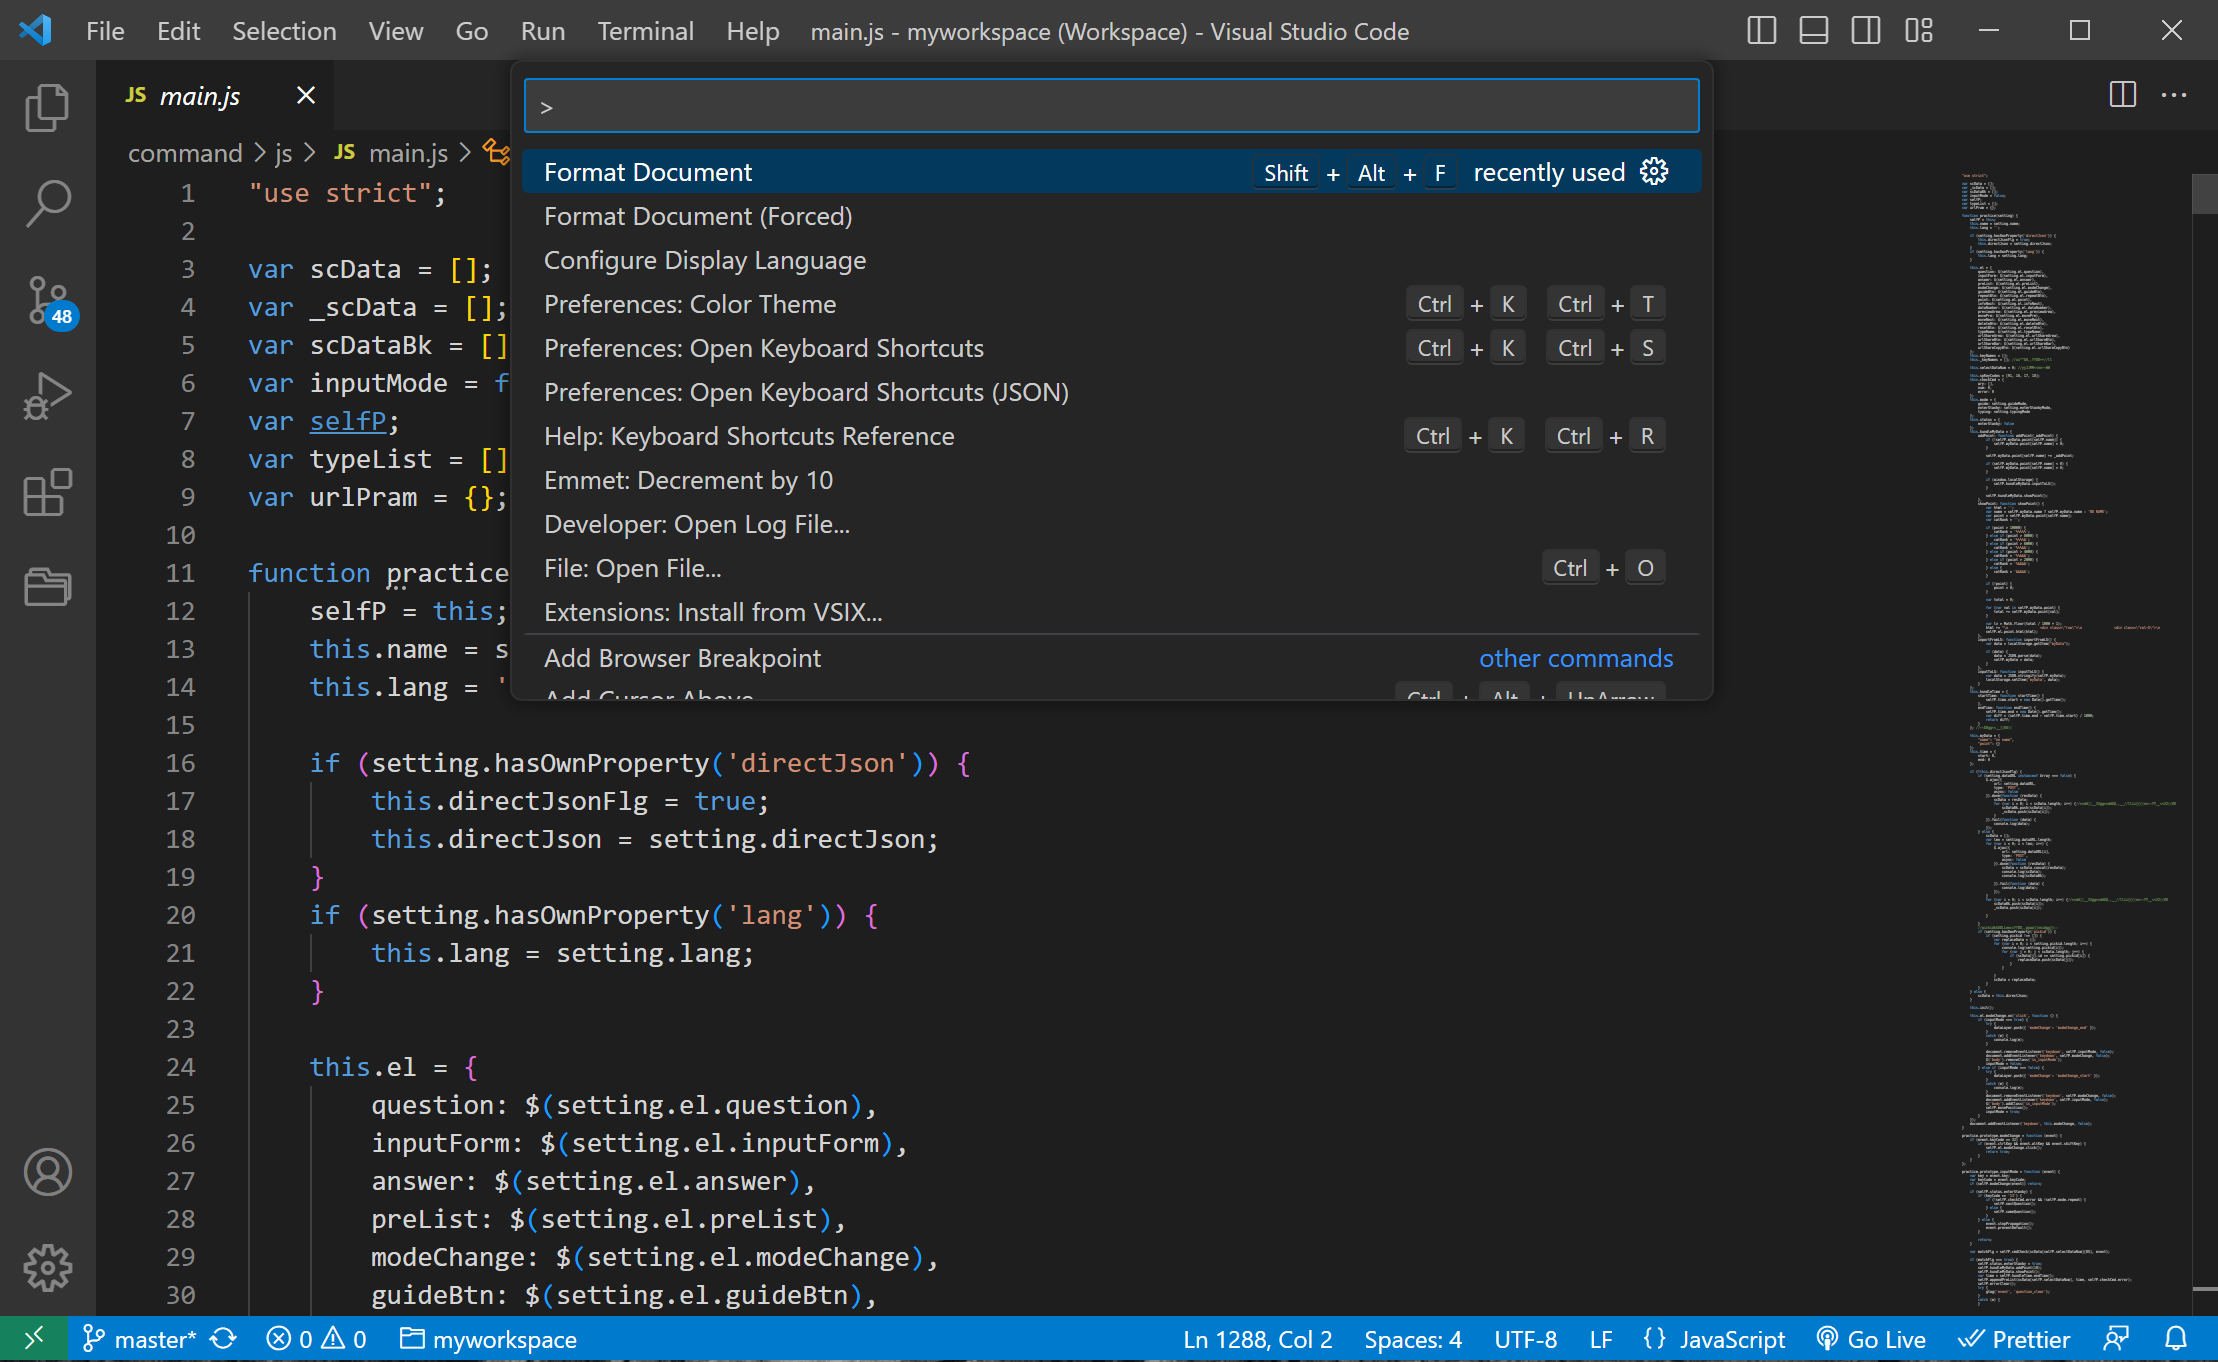Screen dimensions: 2218x1362
Task: Select Emmet: Decrement by 10 command
Action: 1111,480
